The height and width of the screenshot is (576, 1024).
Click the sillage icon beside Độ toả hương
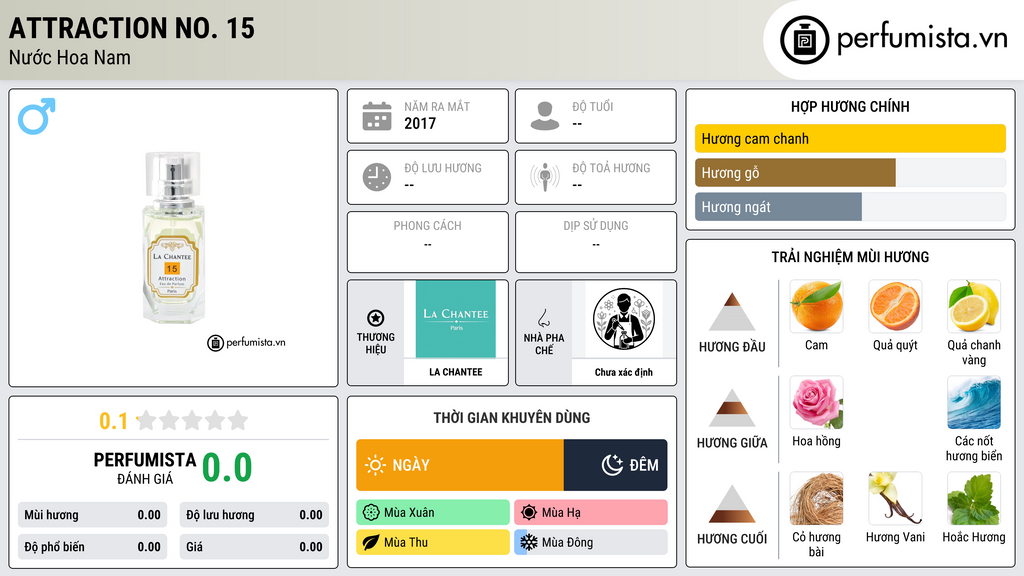click(545, 177)
